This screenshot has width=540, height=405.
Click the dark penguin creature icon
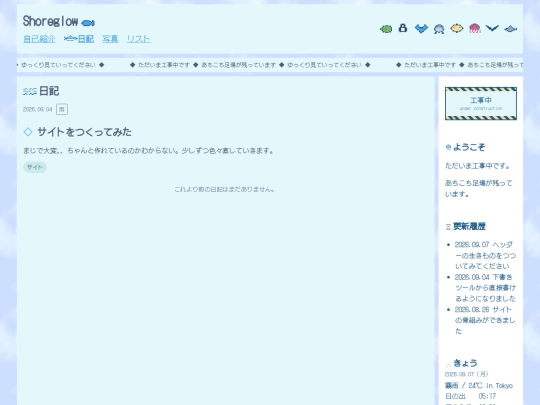click(x=403, y=28)
